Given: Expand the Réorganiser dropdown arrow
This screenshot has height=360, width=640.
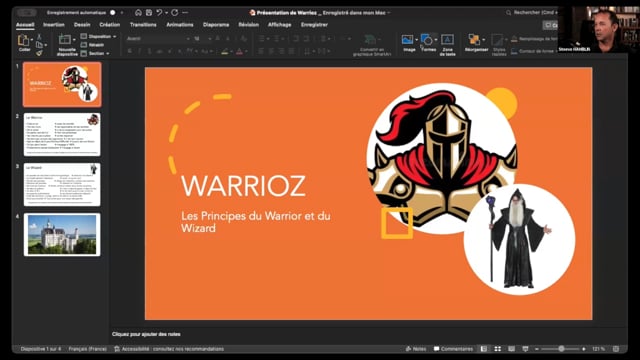Looking at the screenshot, I should [x=483, y=40].
